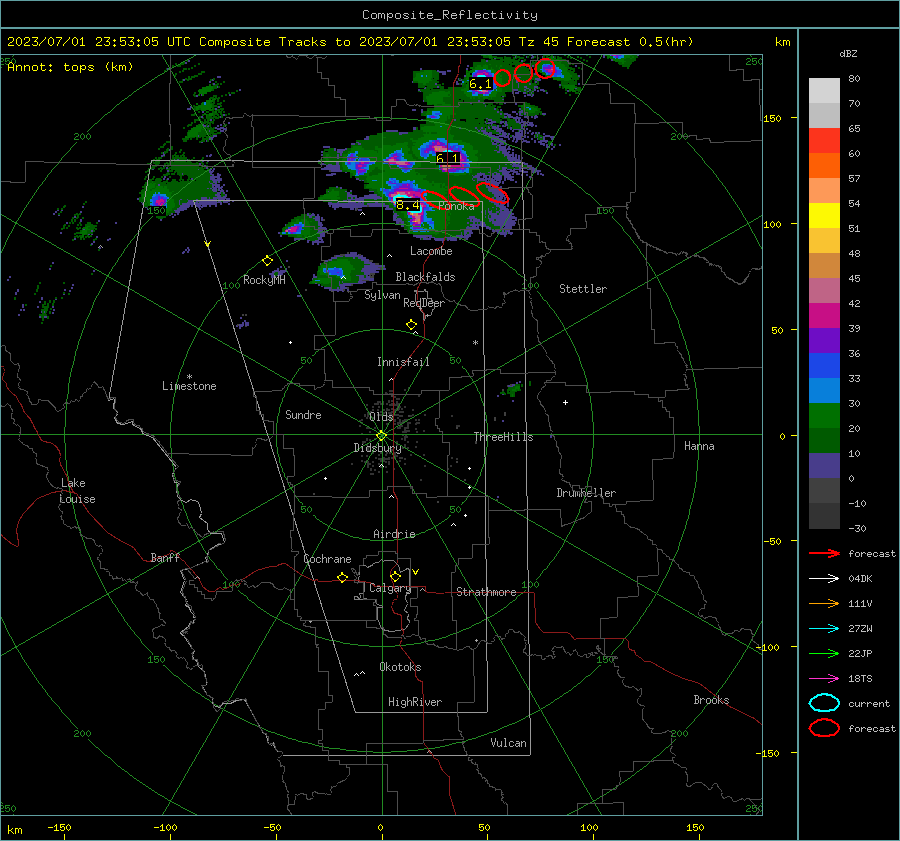Click the Didsbury map label
Image resolution: width=900 pixels, height=841 pixels.
(377, 448)
